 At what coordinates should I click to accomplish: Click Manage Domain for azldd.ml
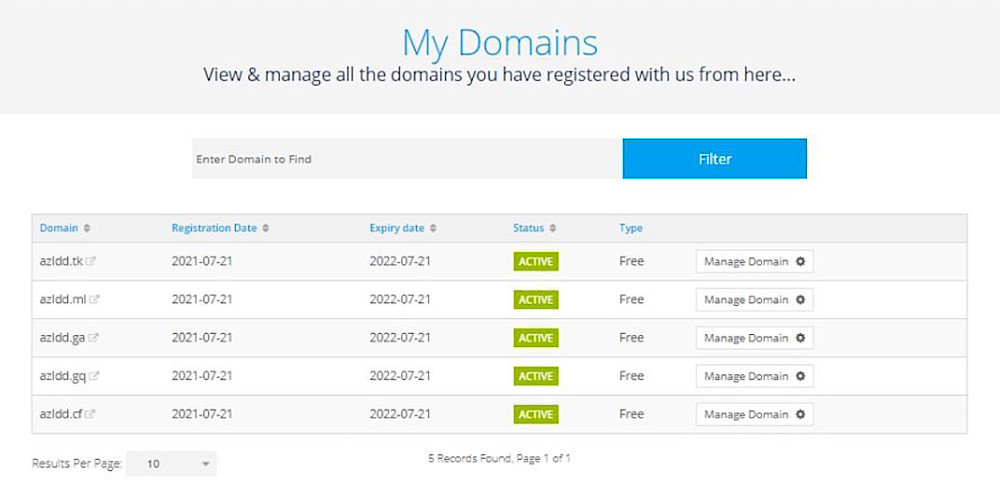click(x=746, y=300)
